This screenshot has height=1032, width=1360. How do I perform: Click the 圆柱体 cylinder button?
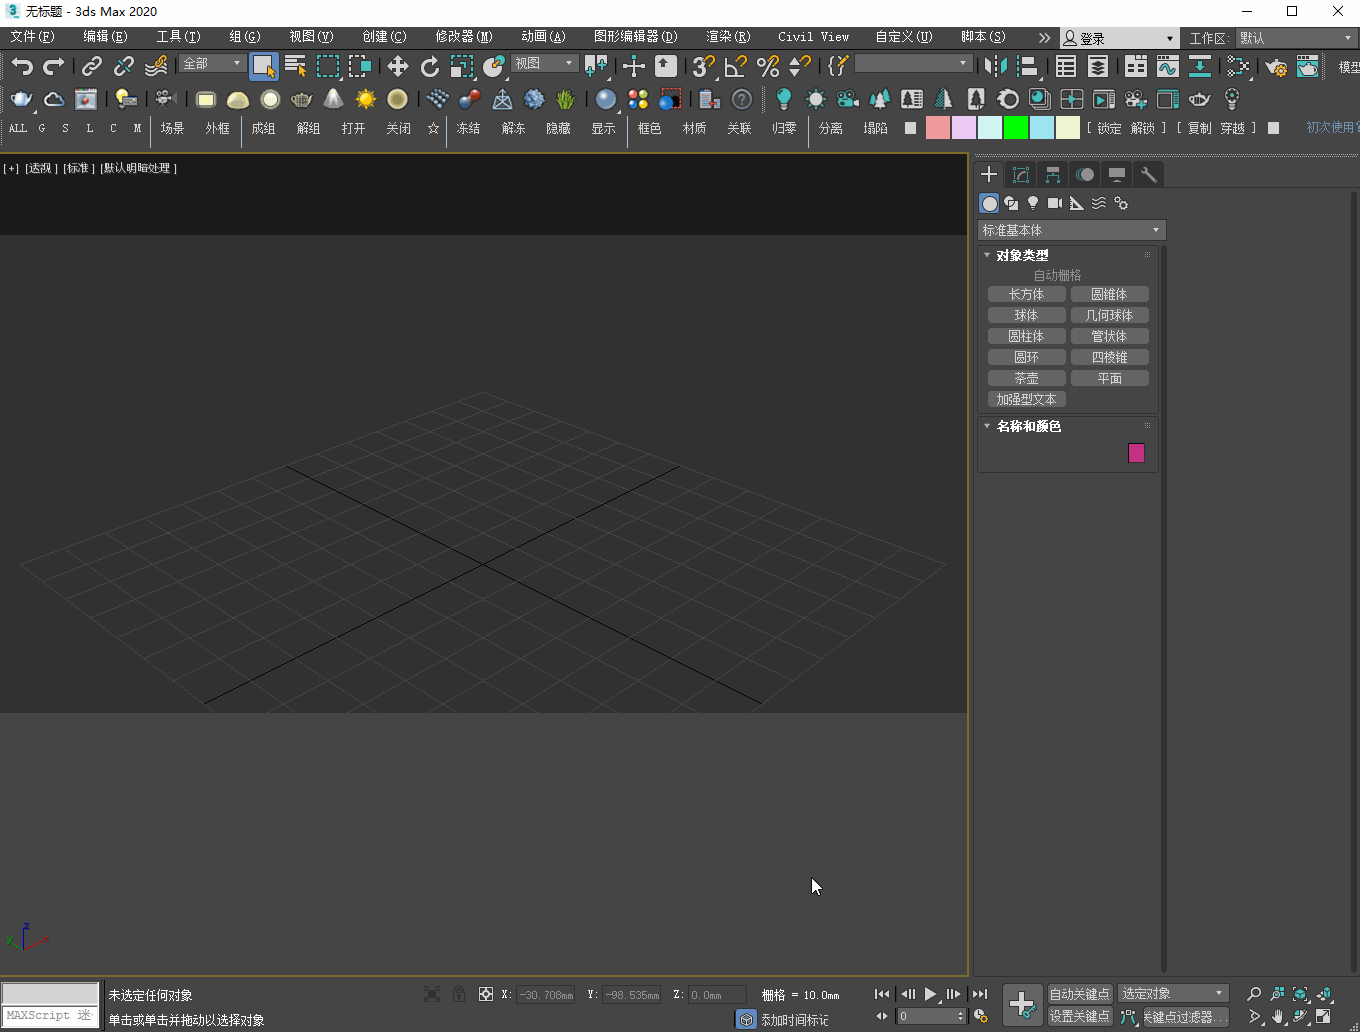1026,336
